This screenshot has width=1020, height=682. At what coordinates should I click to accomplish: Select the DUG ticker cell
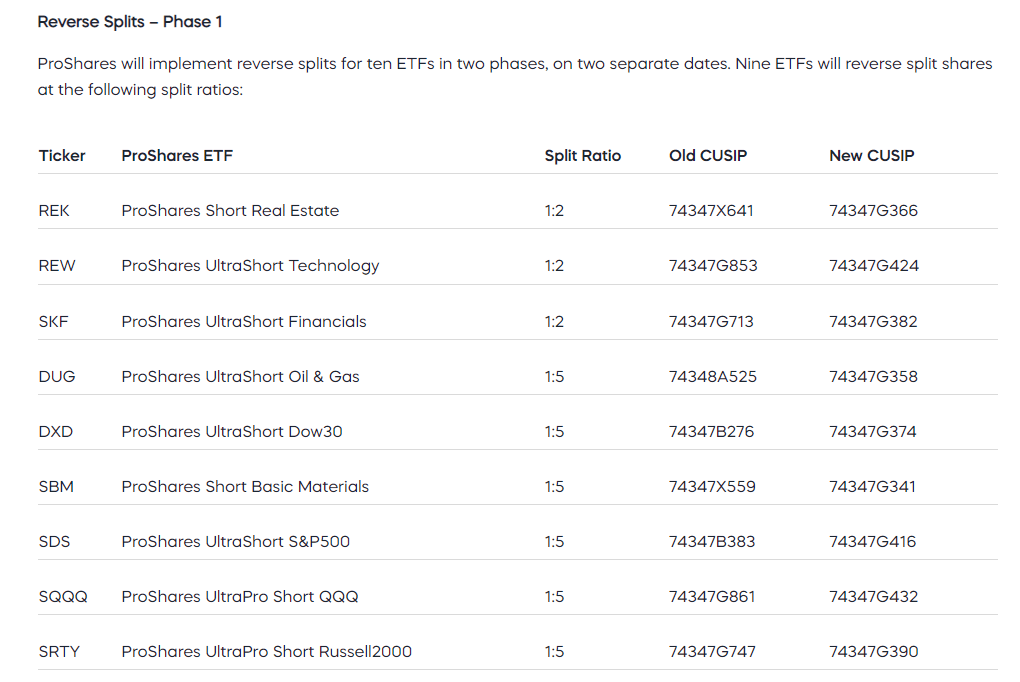click(x=57, y=377)
